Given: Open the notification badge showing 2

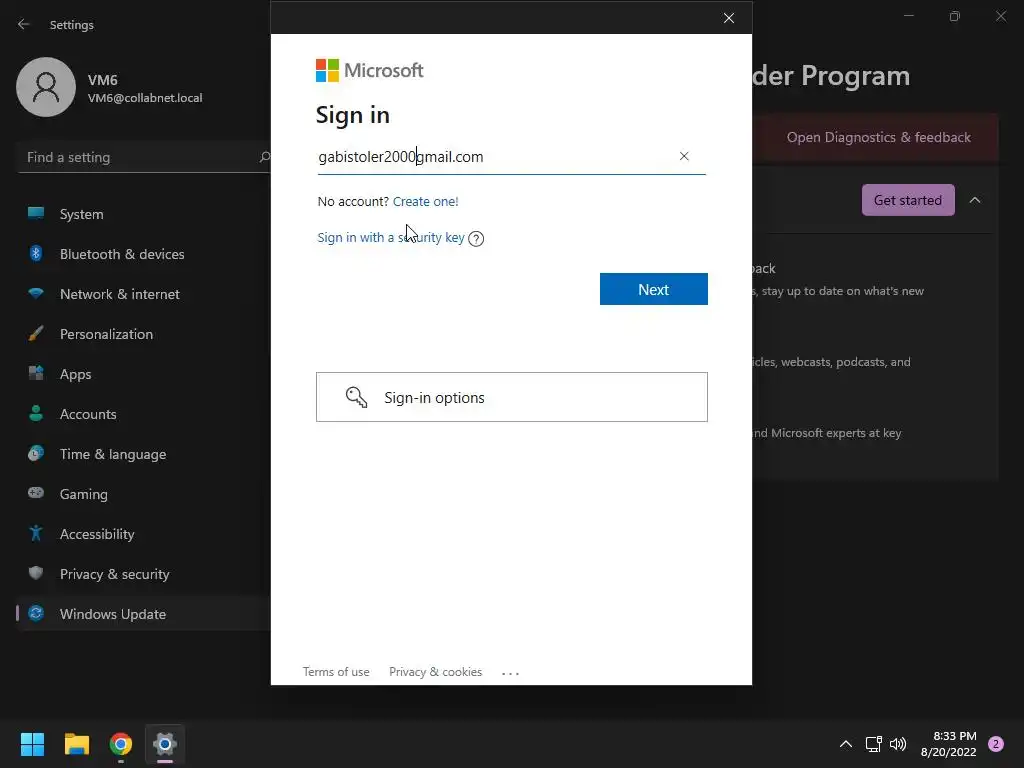Looking at the screenshot, I should coord(996,744).
